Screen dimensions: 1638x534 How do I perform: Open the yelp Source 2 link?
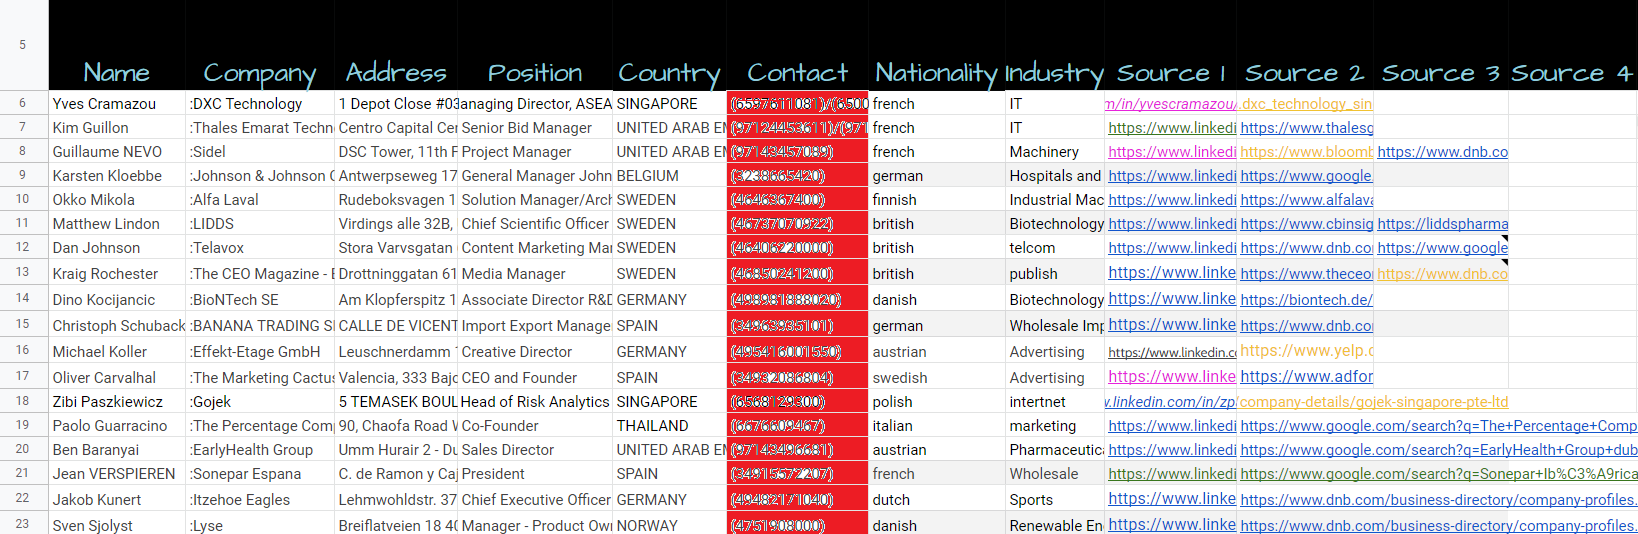click(x=1307, y=350)
